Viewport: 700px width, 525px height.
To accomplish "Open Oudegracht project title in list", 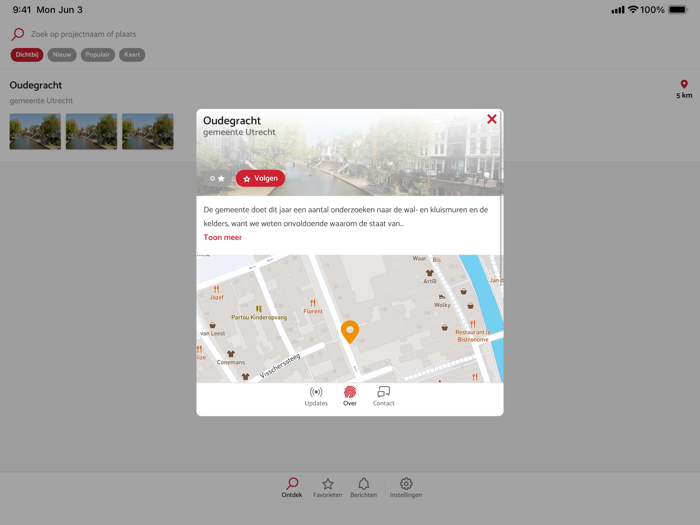I will pos(36,85).
